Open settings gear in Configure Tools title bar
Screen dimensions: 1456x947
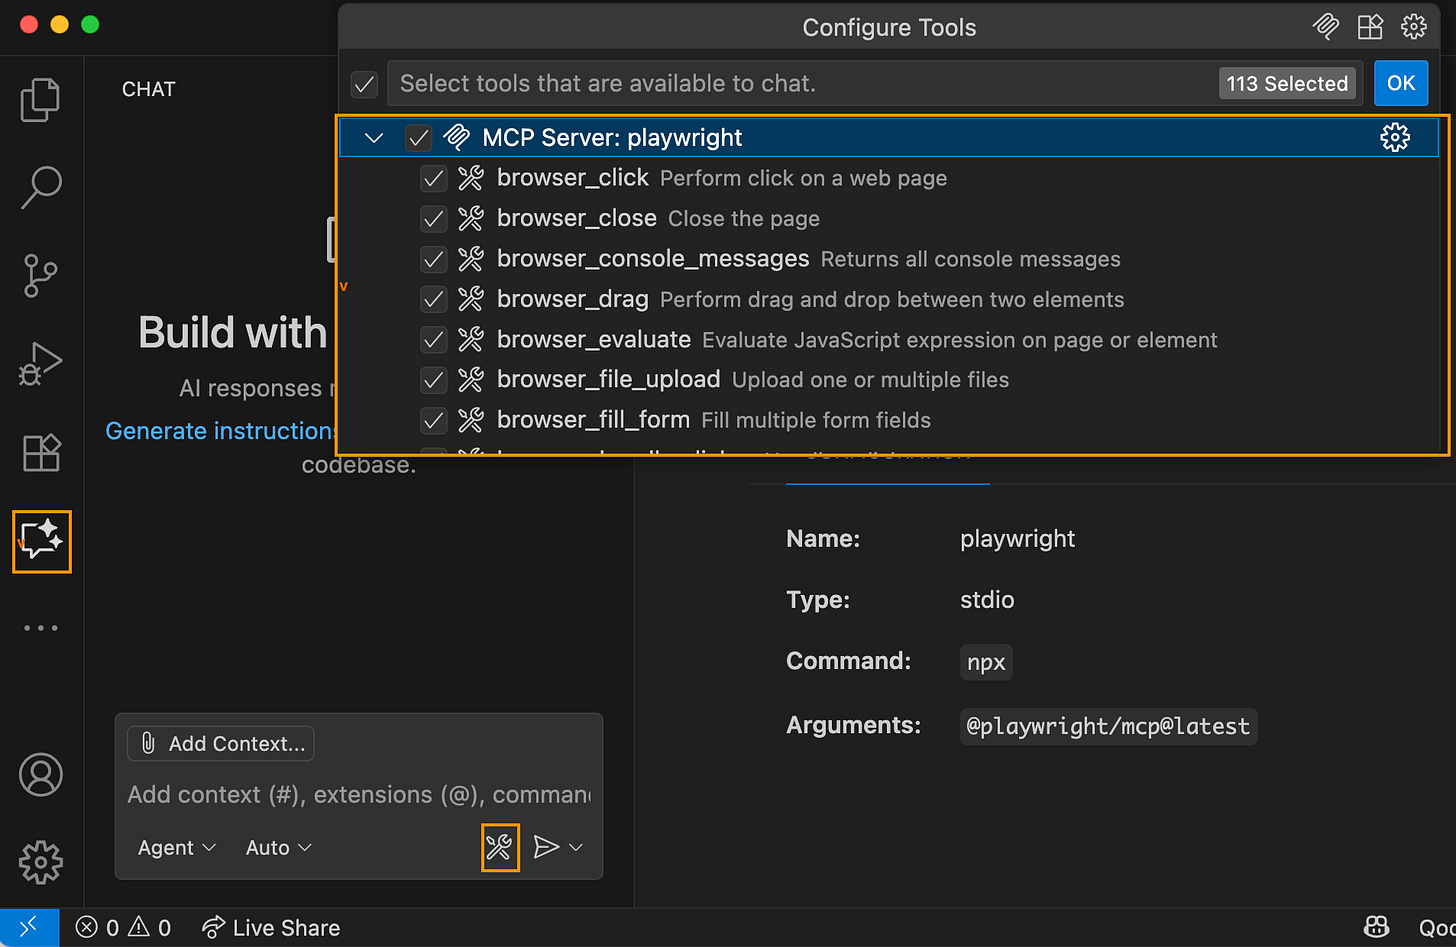pyautogui.click(x=1414, y=27)
